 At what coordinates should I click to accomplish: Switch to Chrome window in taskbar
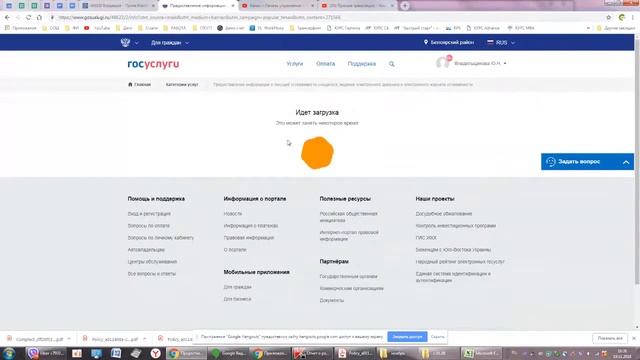[186, 353]
